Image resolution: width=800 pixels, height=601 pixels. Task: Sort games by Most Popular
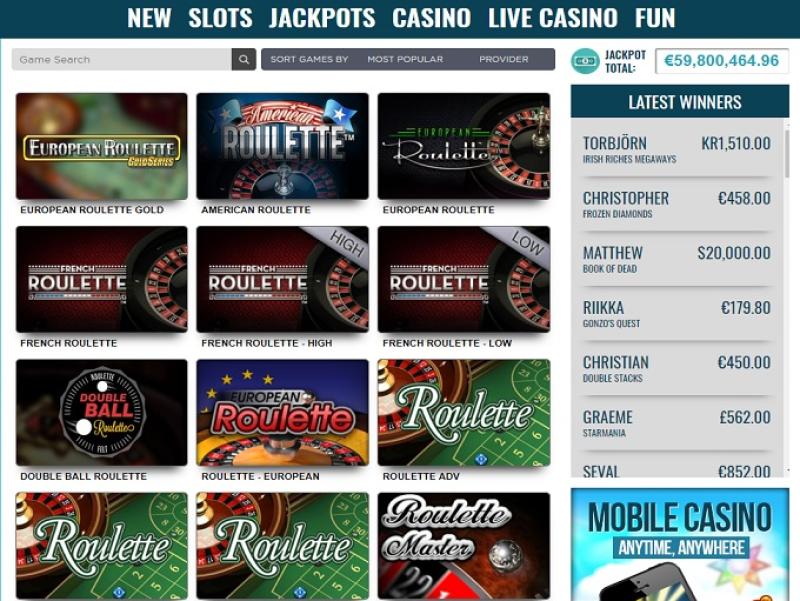[405, 59]
